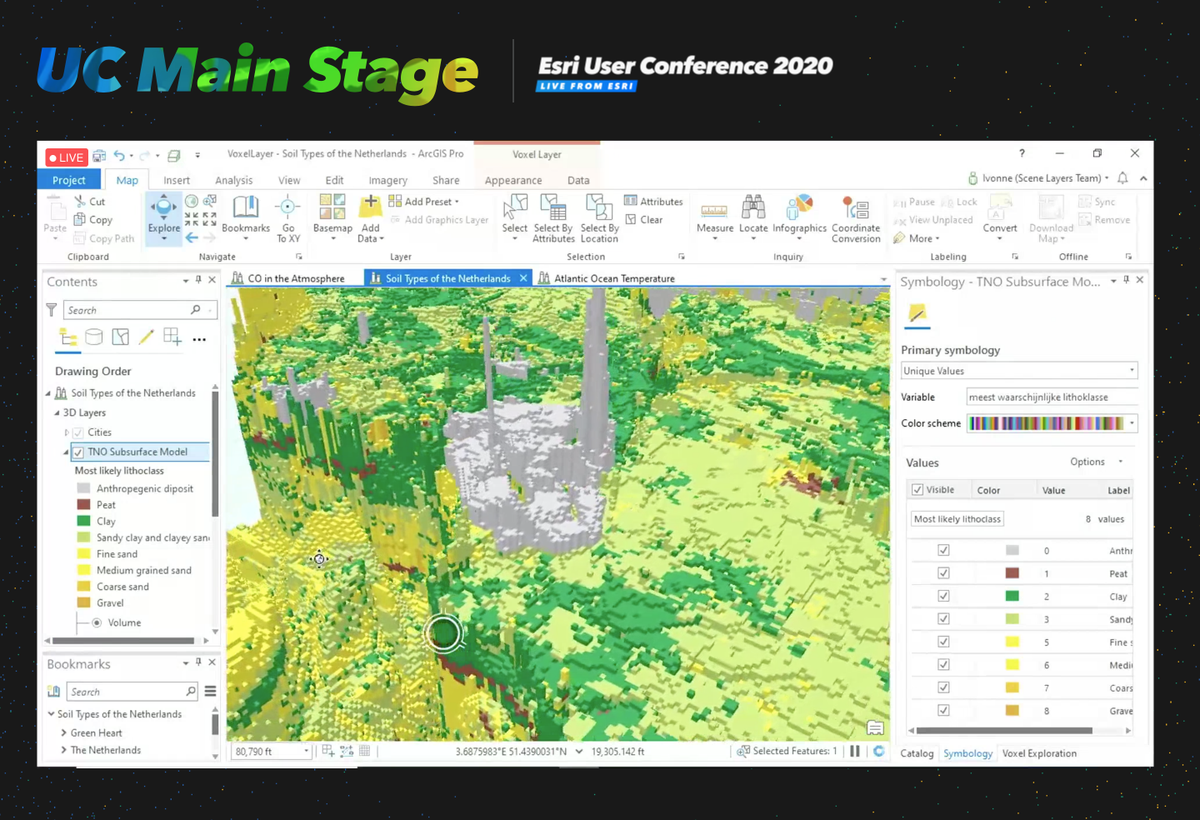This screenshot has width=1200, height=820.
Task: Select the Volume radio button
Action: (97, 623)
